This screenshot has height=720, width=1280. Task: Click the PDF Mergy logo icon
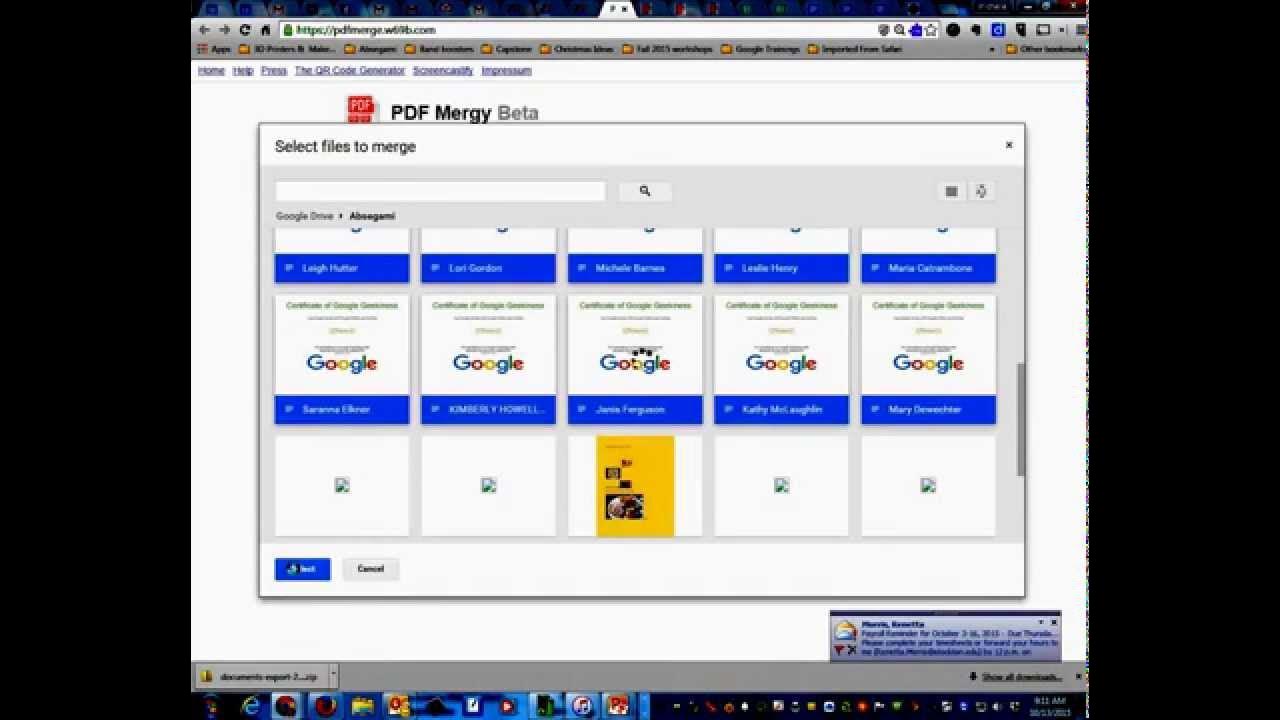click(361, 109)
